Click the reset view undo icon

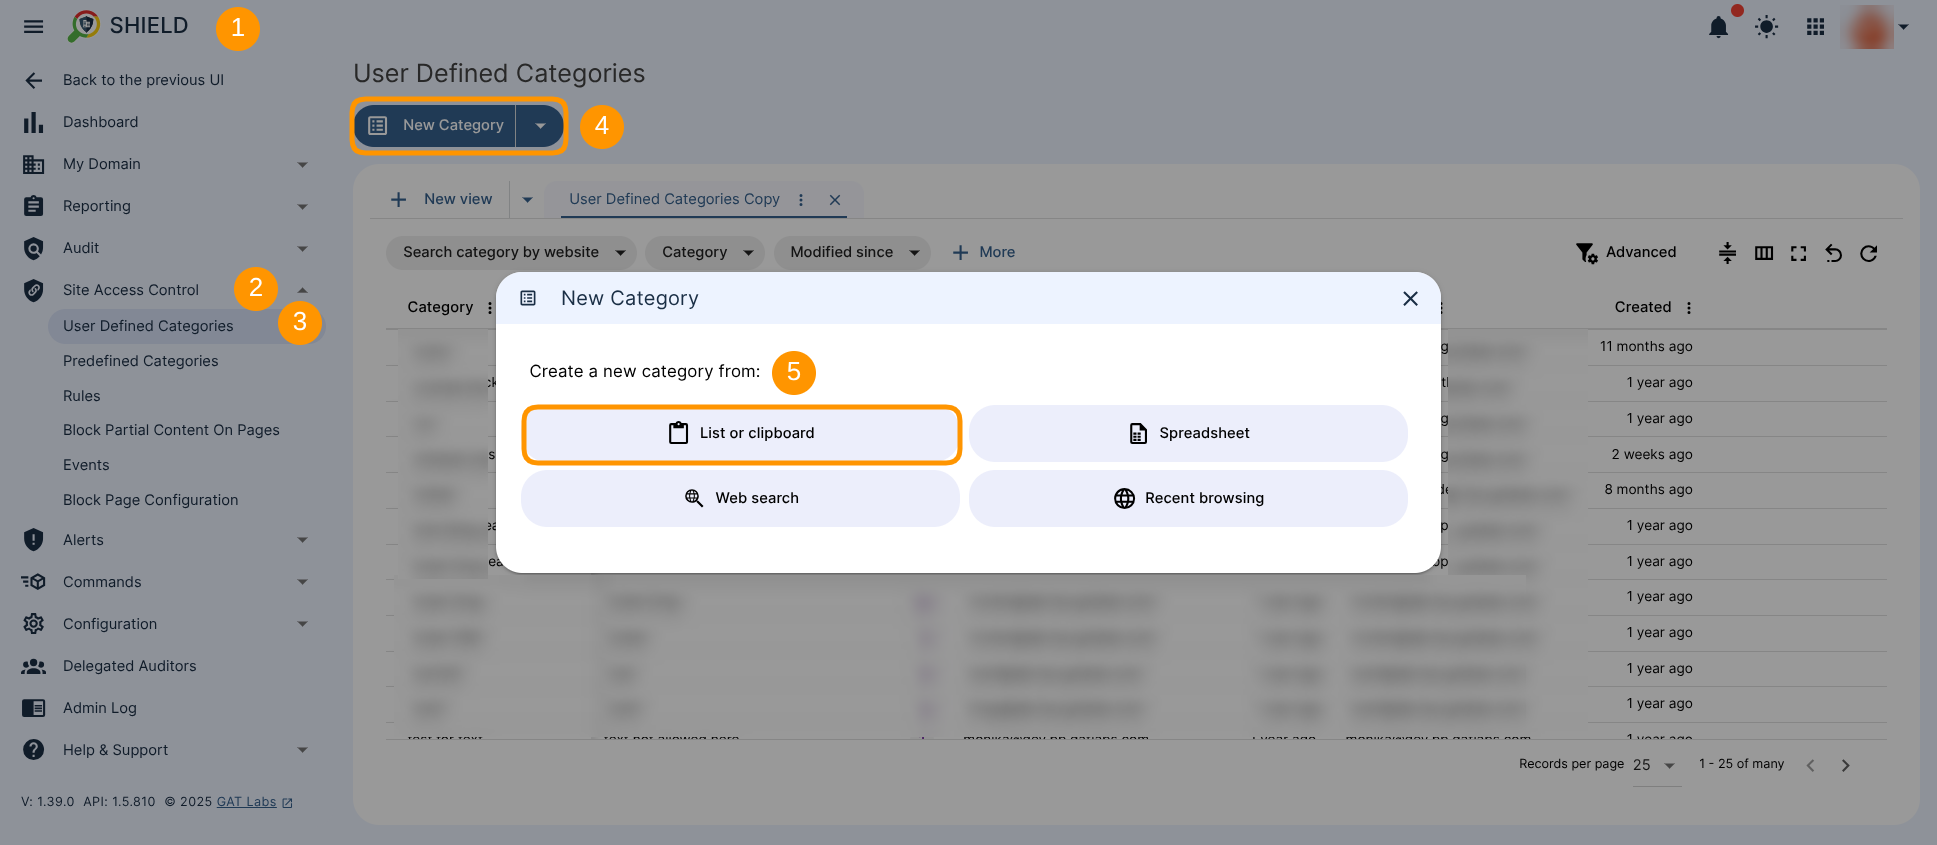1833,253
